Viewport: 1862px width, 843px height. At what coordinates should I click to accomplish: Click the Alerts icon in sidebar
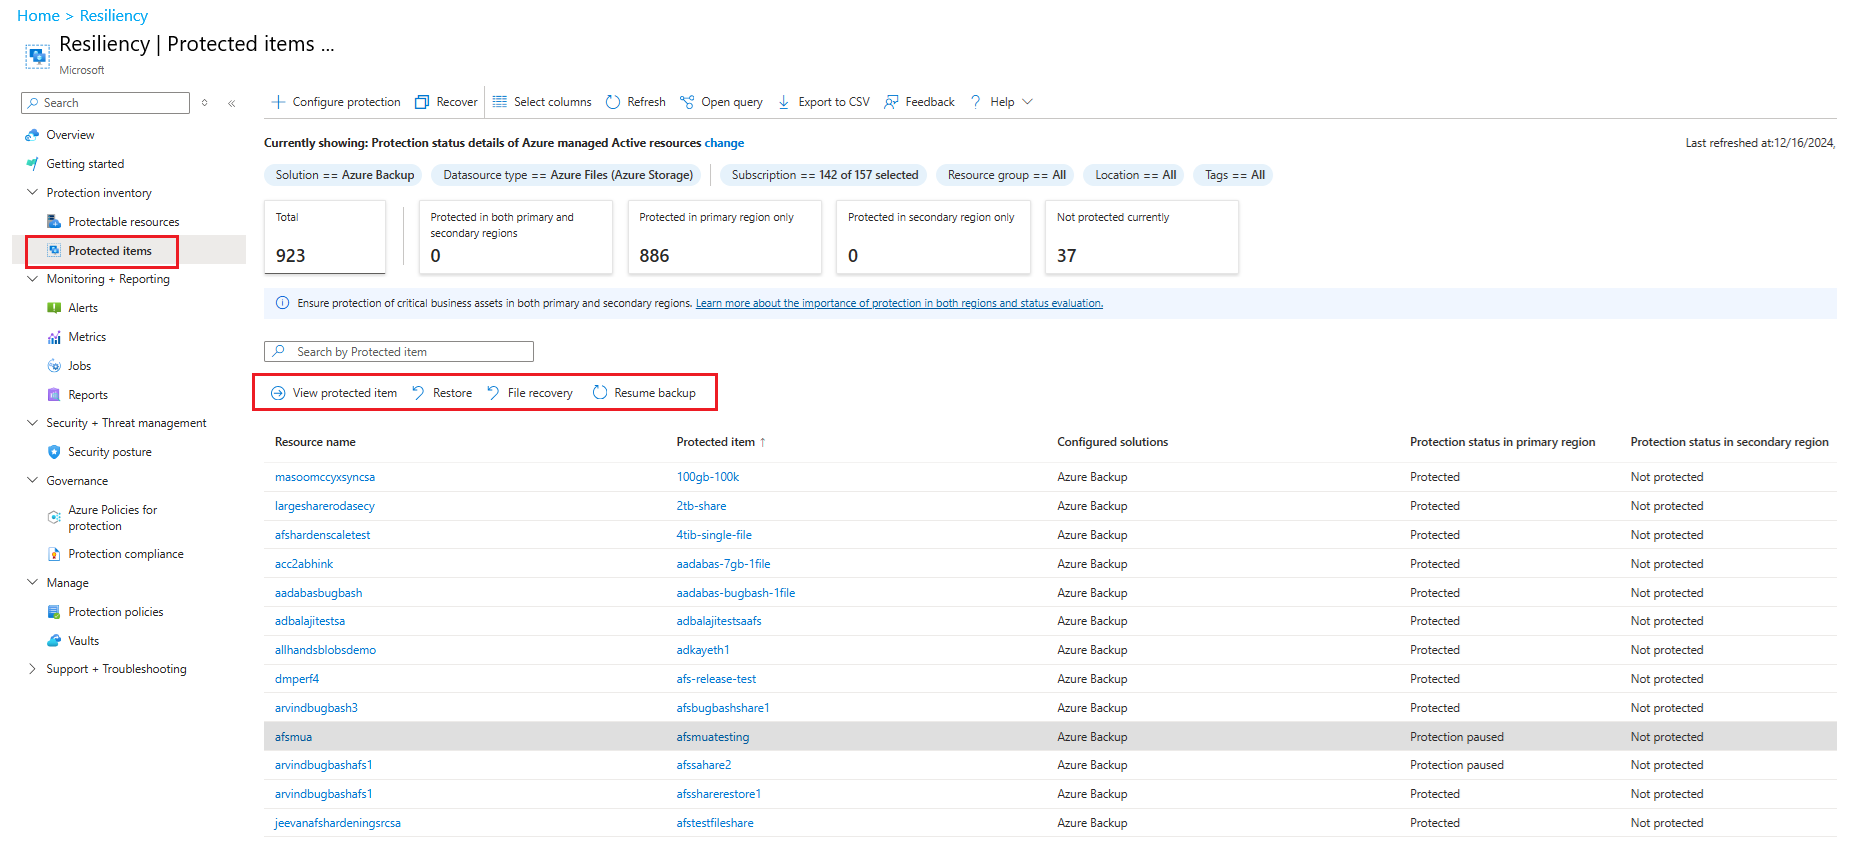(x=54, y=308)
